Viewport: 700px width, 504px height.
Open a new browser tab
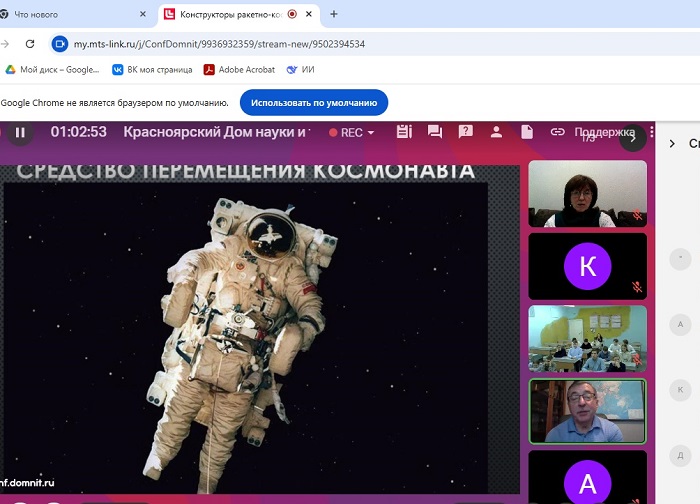point(334,14)
